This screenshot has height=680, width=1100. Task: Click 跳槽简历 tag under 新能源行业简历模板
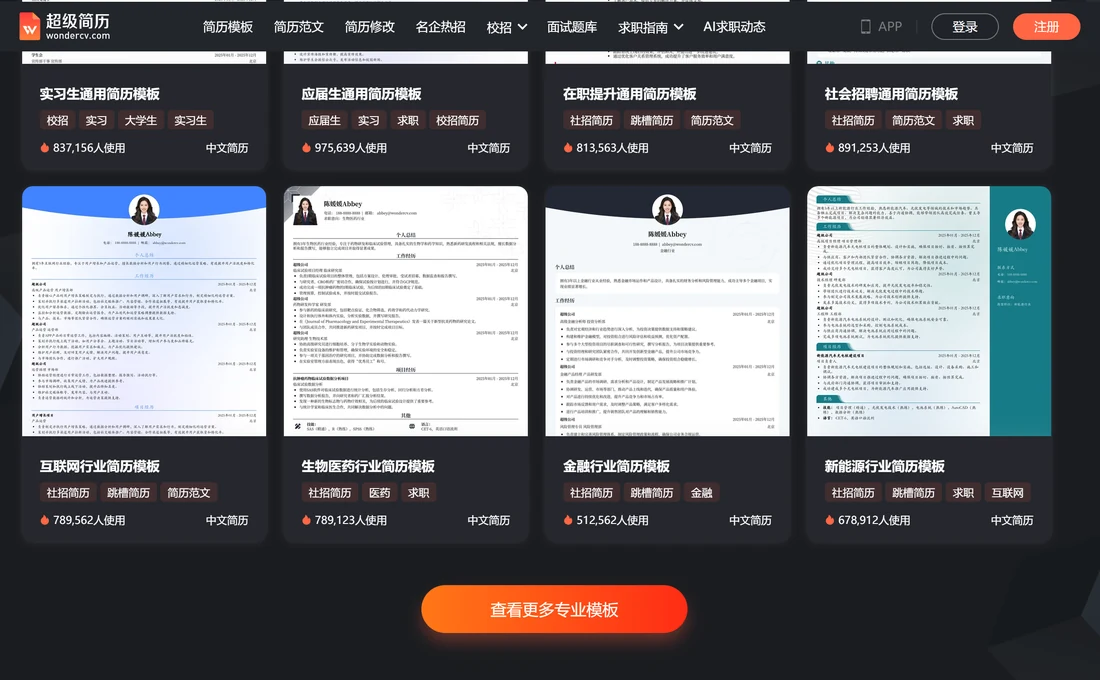(913, 493)
